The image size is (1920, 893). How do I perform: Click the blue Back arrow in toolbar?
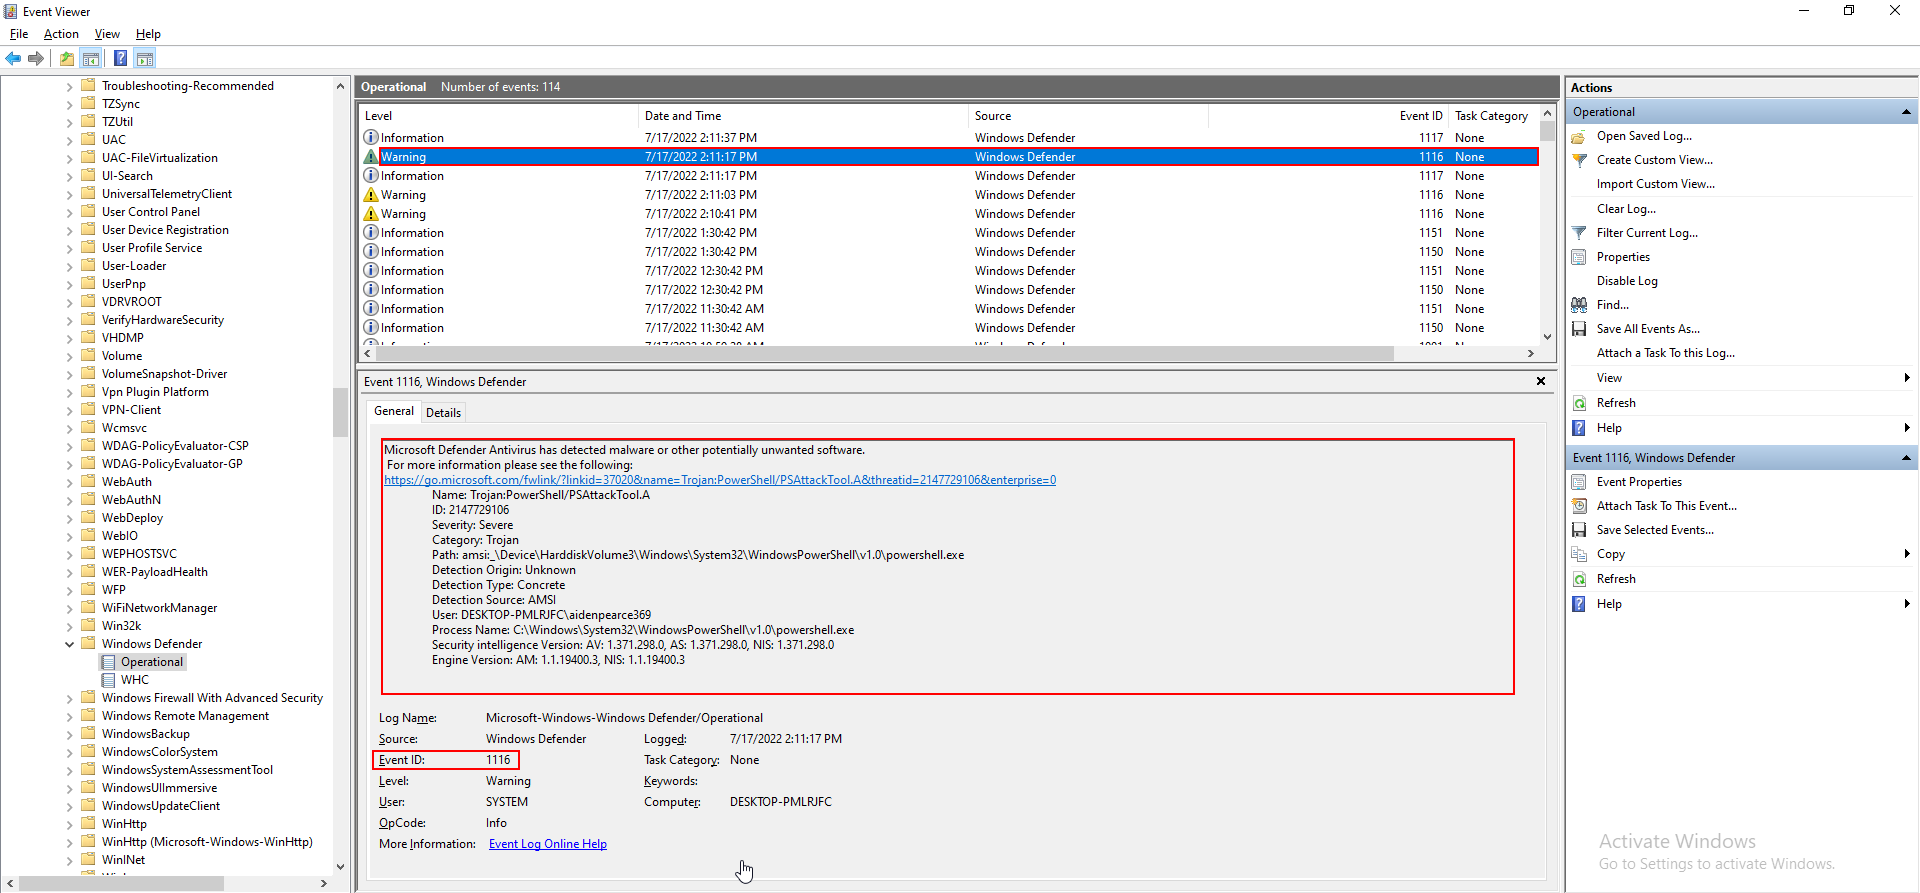coord(13,58)
